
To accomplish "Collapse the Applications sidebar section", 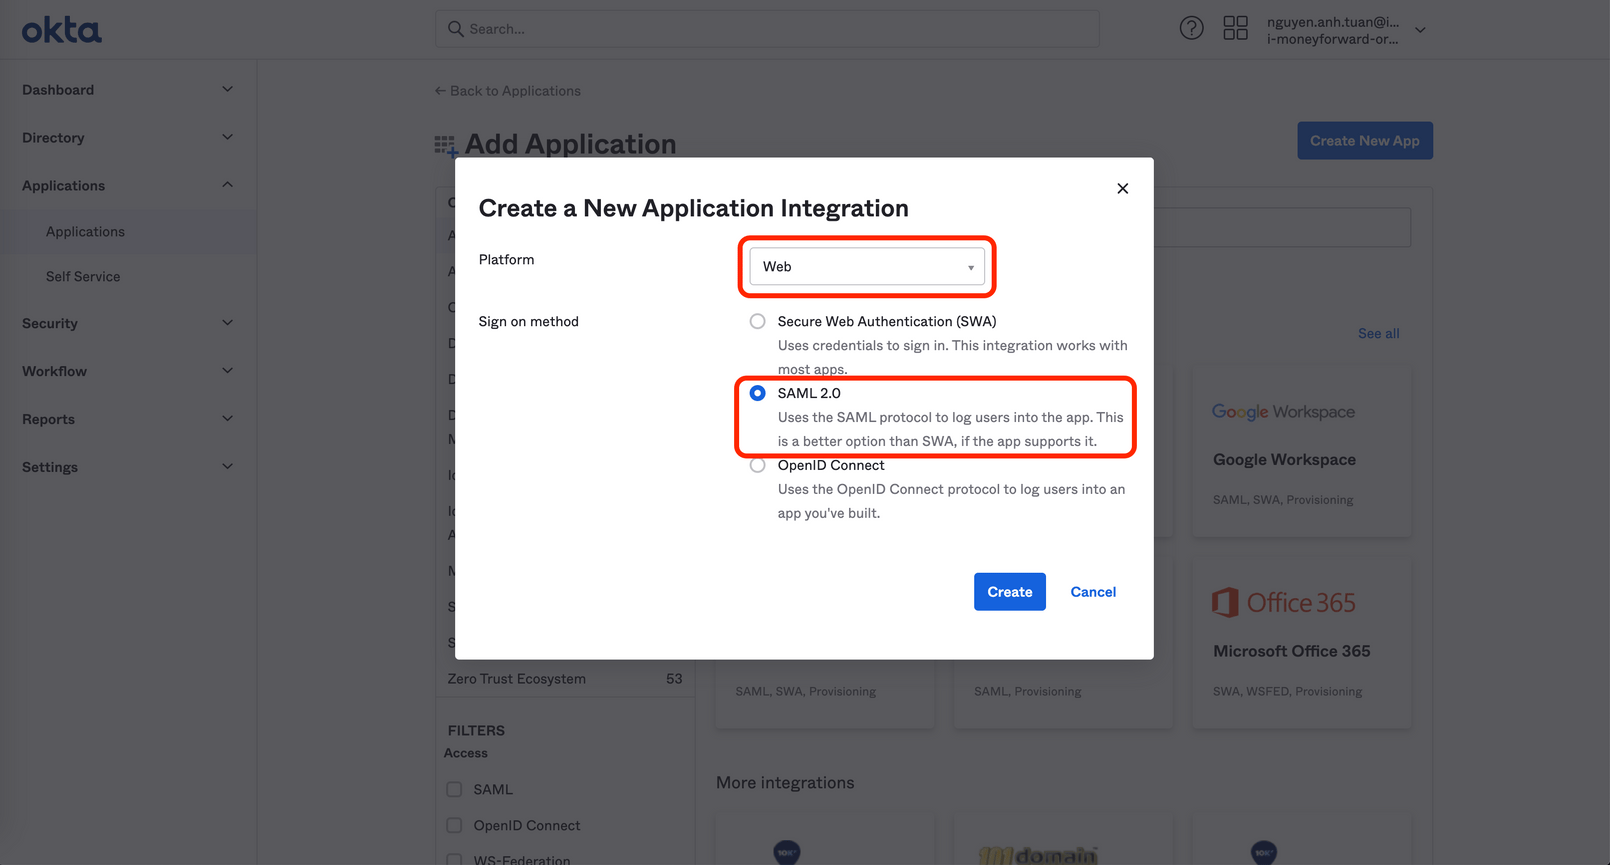I will pyautogui.click(x=128, y=185).
